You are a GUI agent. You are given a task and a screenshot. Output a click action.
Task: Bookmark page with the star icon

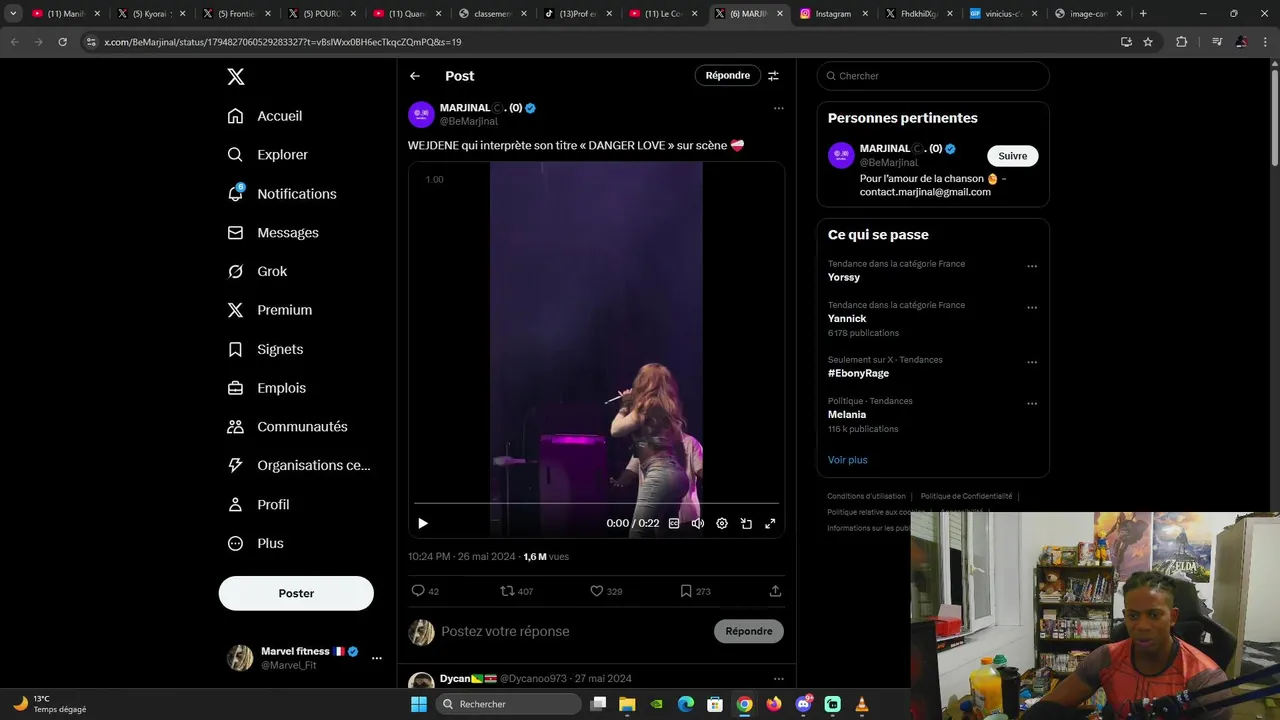1148,42
